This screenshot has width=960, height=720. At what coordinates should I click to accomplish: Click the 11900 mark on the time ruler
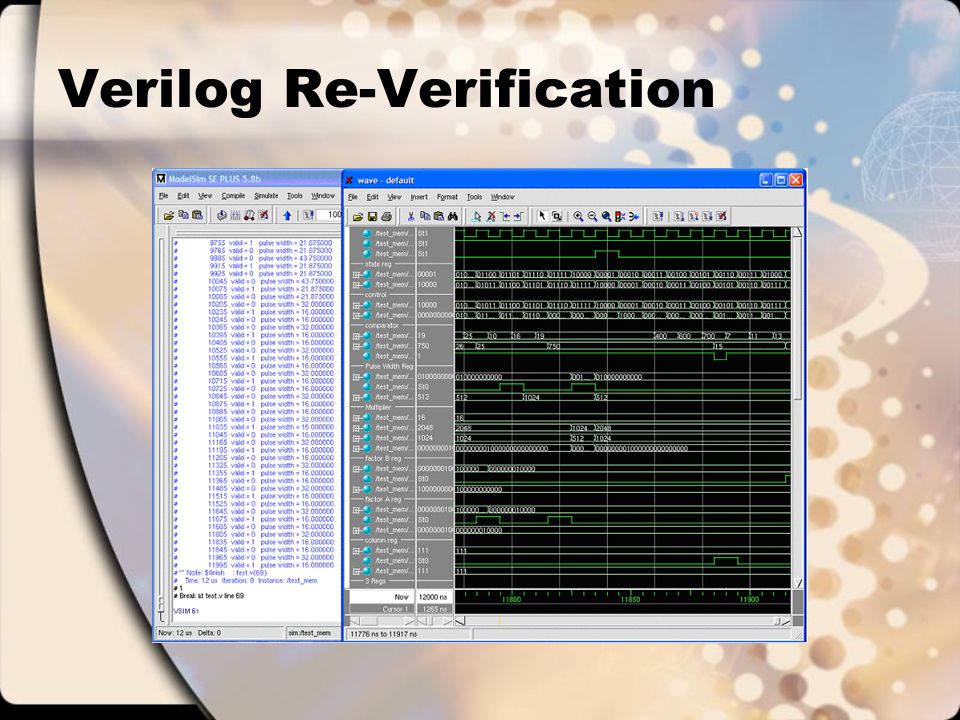[749, 599]
